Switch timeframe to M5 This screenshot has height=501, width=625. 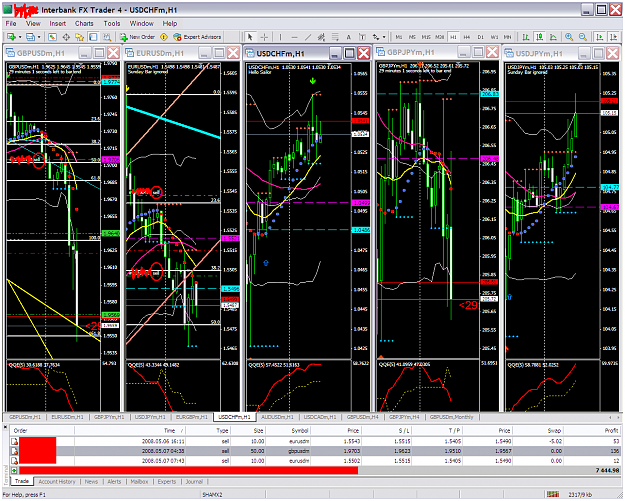click(412, 37)
